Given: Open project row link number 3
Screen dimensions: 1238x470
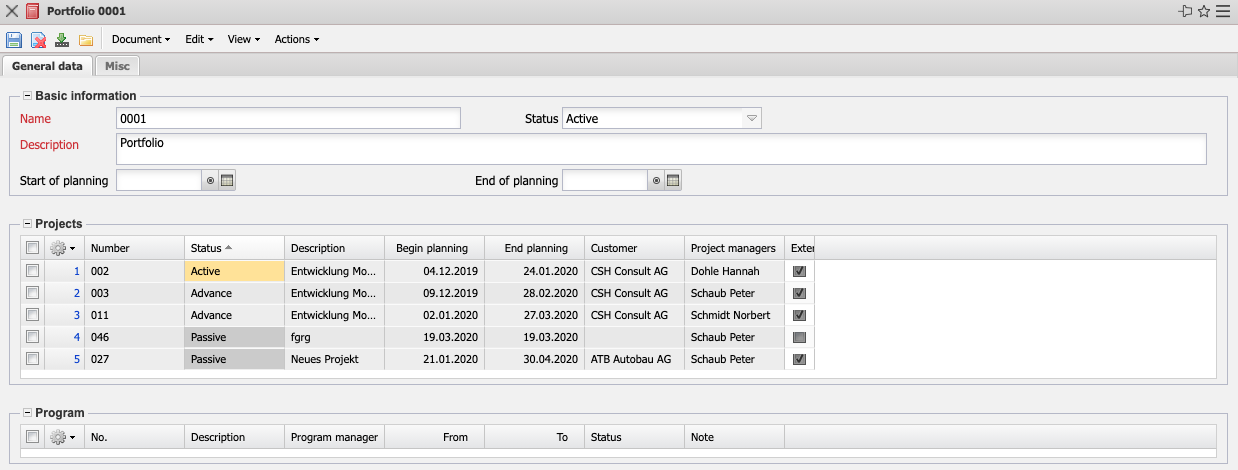Looking at the screenshot, I should pyautogui.click(x=76, y=315).
